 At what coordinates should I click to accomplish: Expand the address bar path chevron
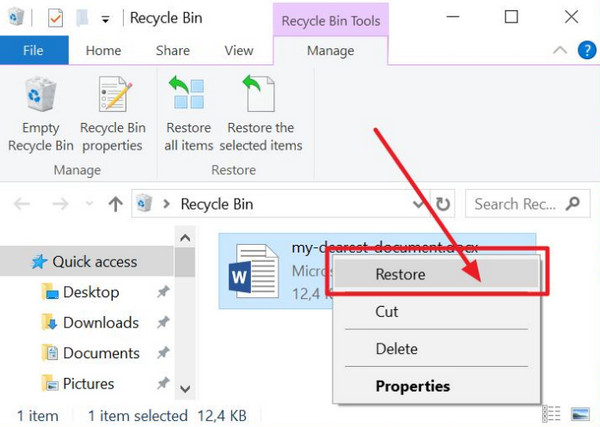point(166,204)
